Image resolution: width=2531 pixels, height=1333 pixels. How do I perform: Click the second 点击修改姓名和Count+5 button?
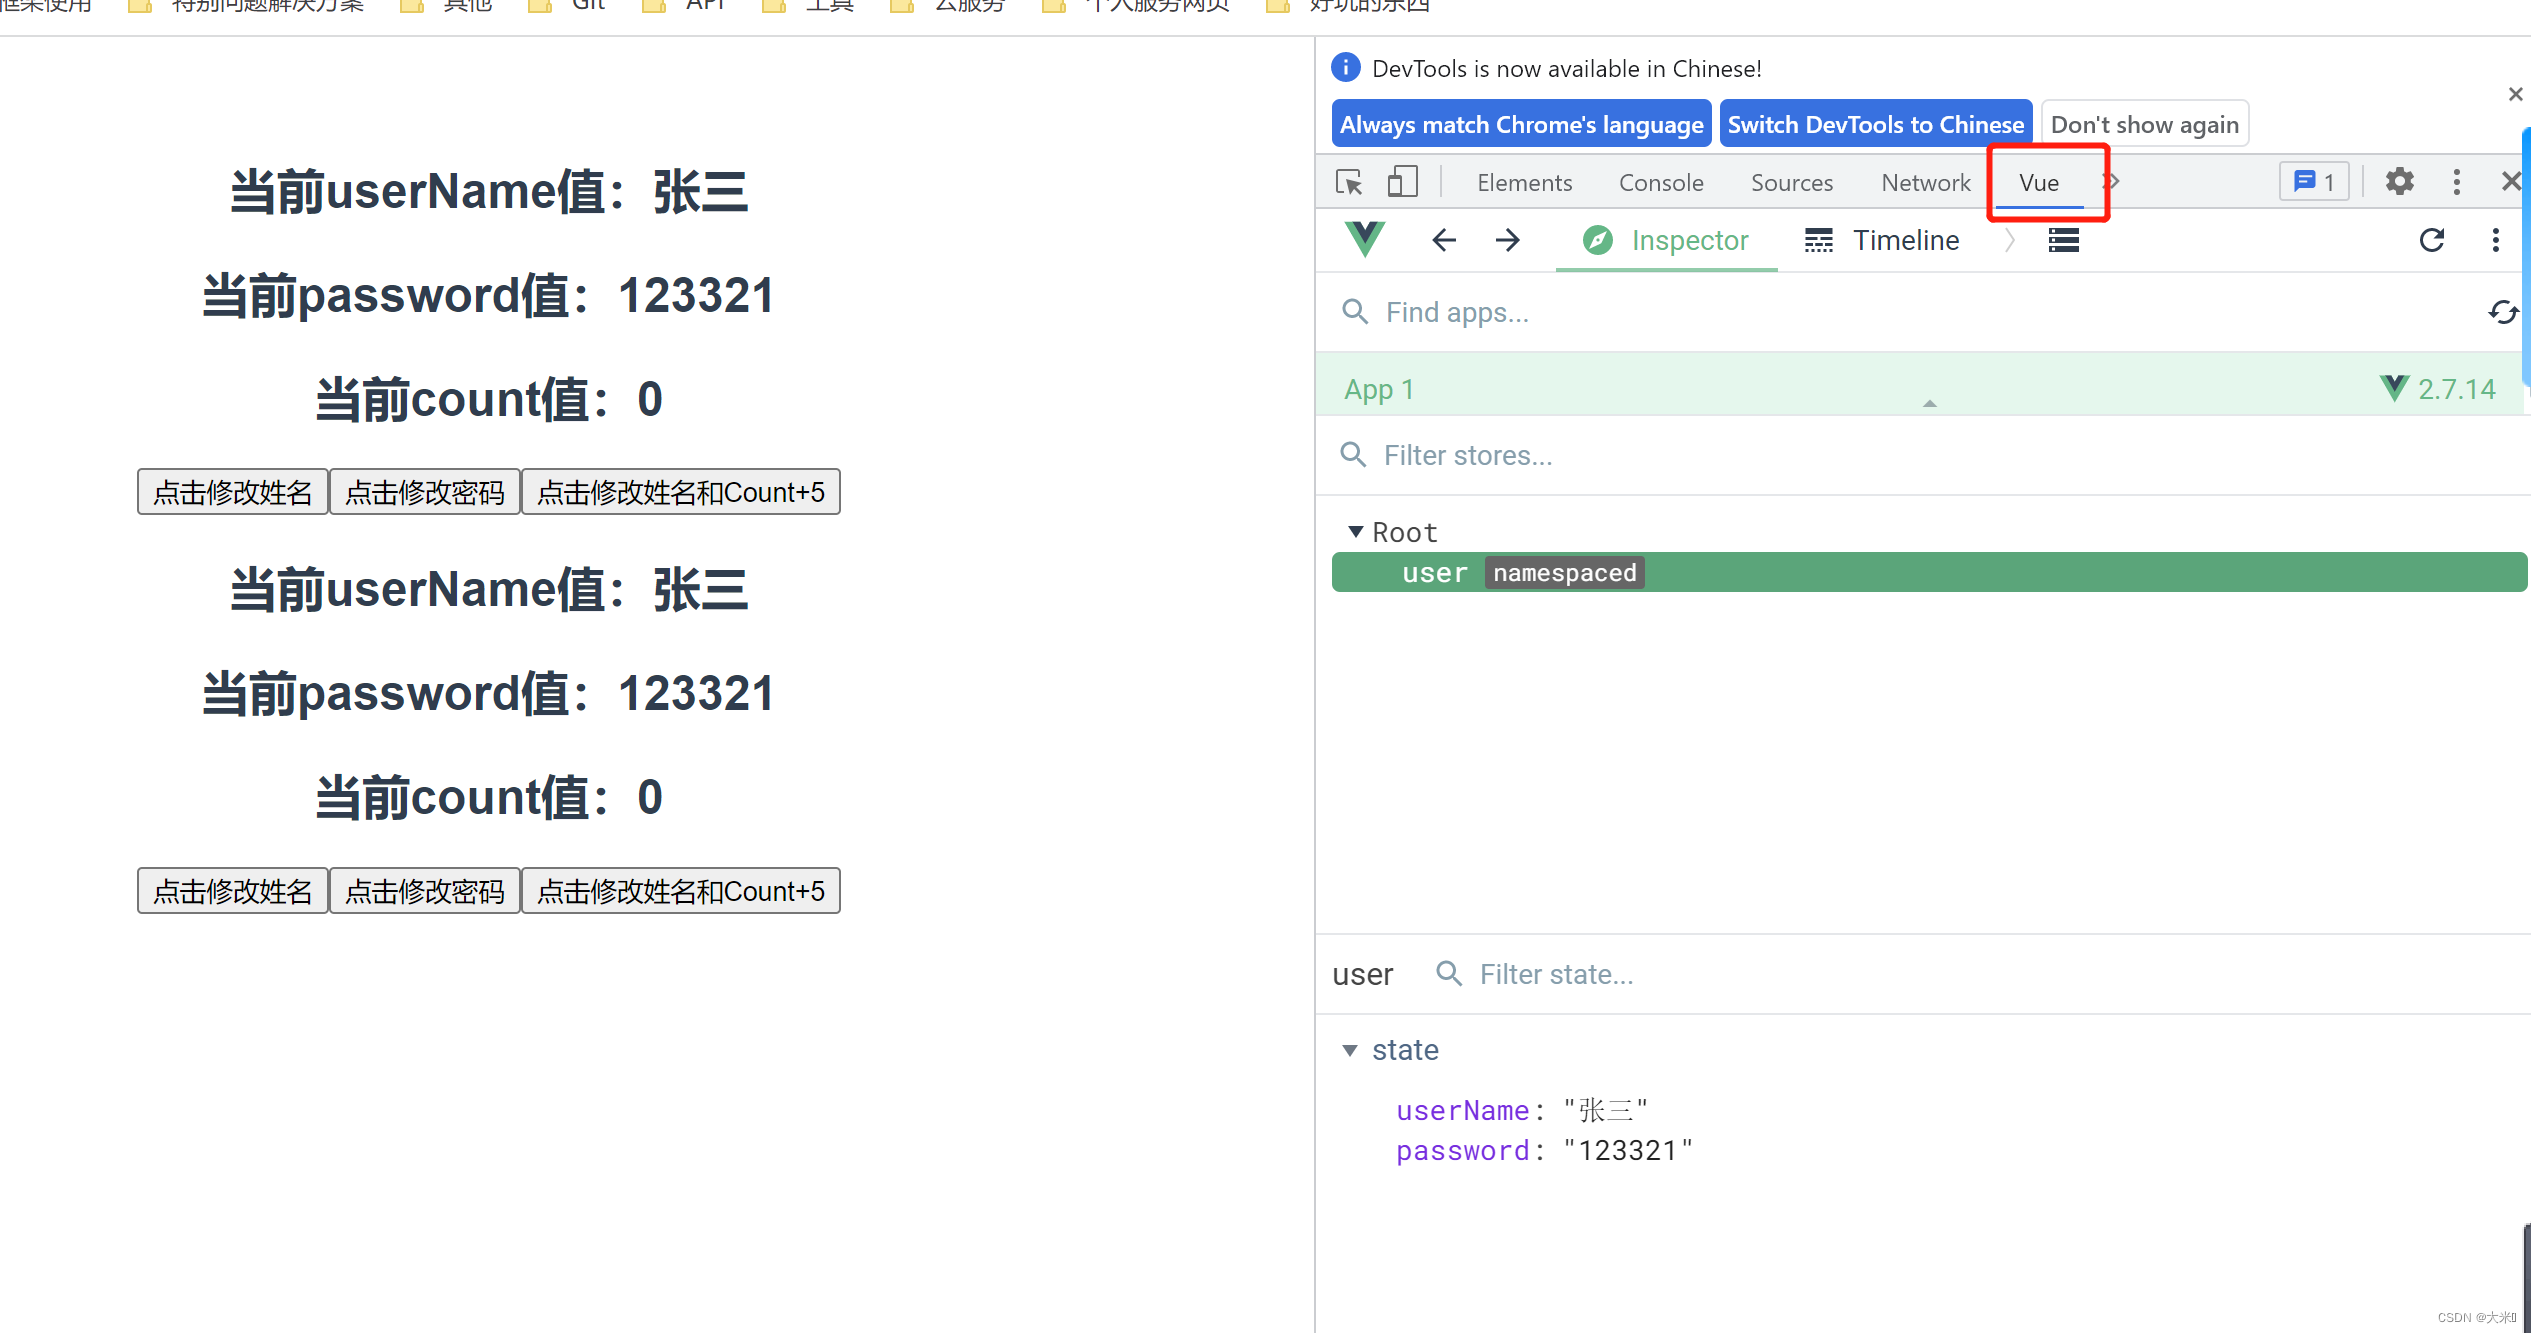tap(681, 891)
